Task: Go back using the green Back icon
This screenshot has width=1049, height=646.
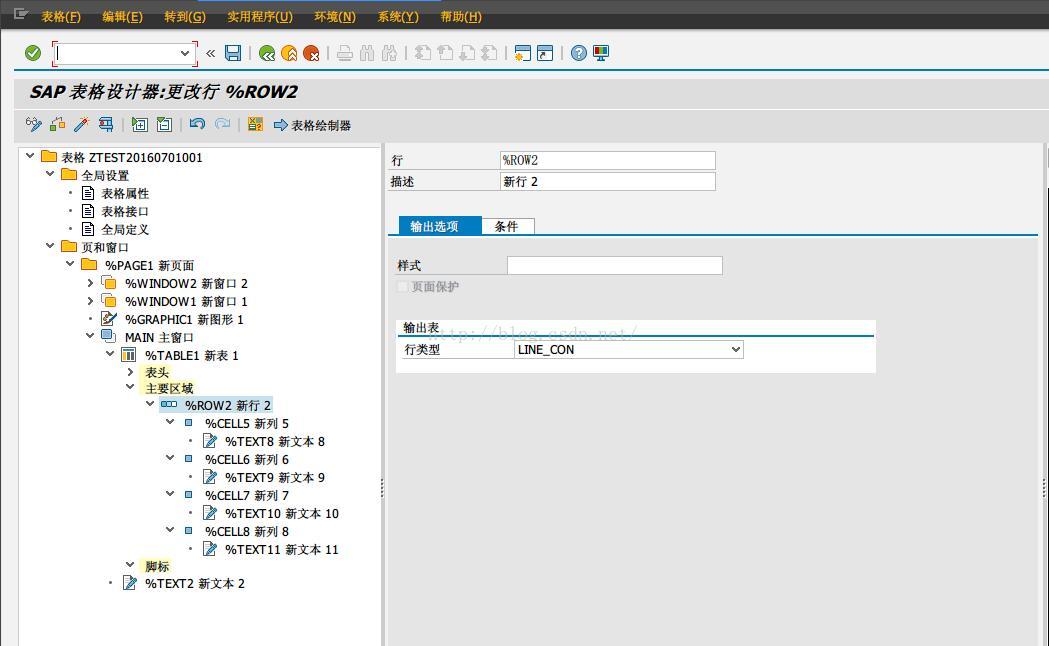Action: point(267,53)
